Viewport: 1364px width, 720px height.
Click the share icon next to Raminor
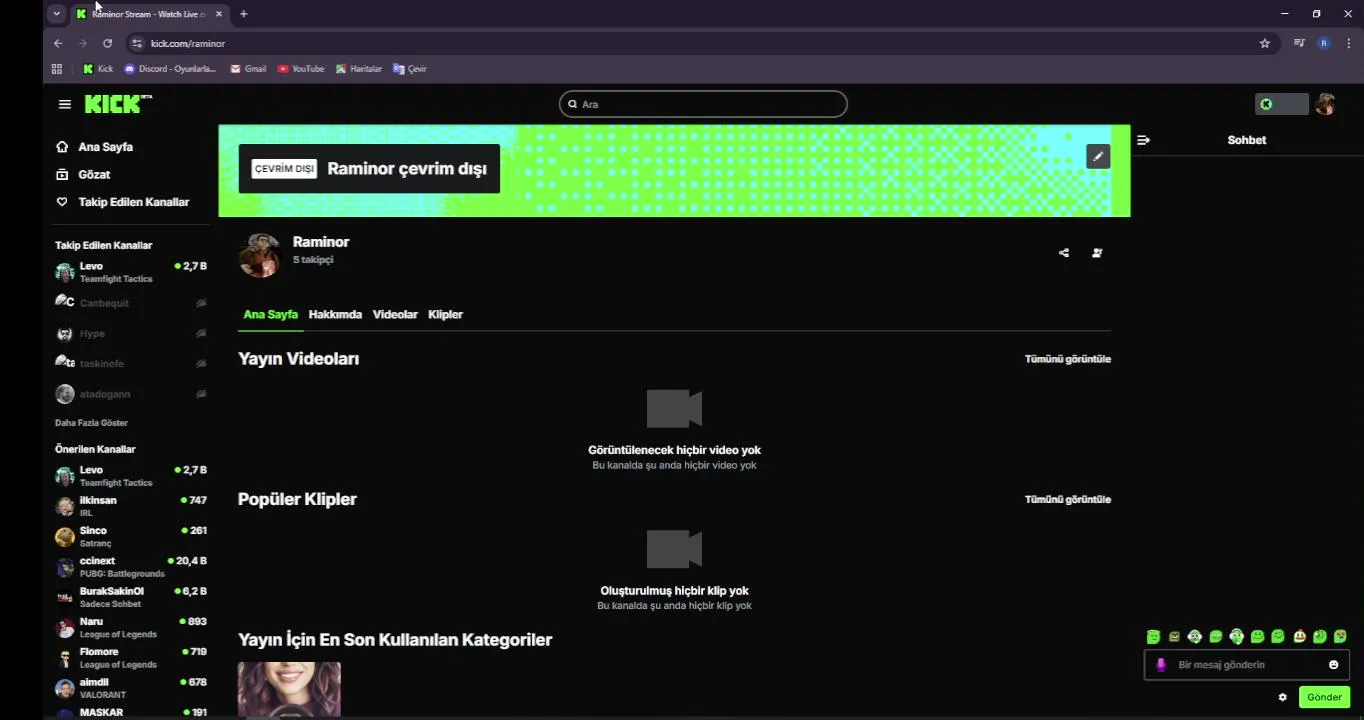1064,253
